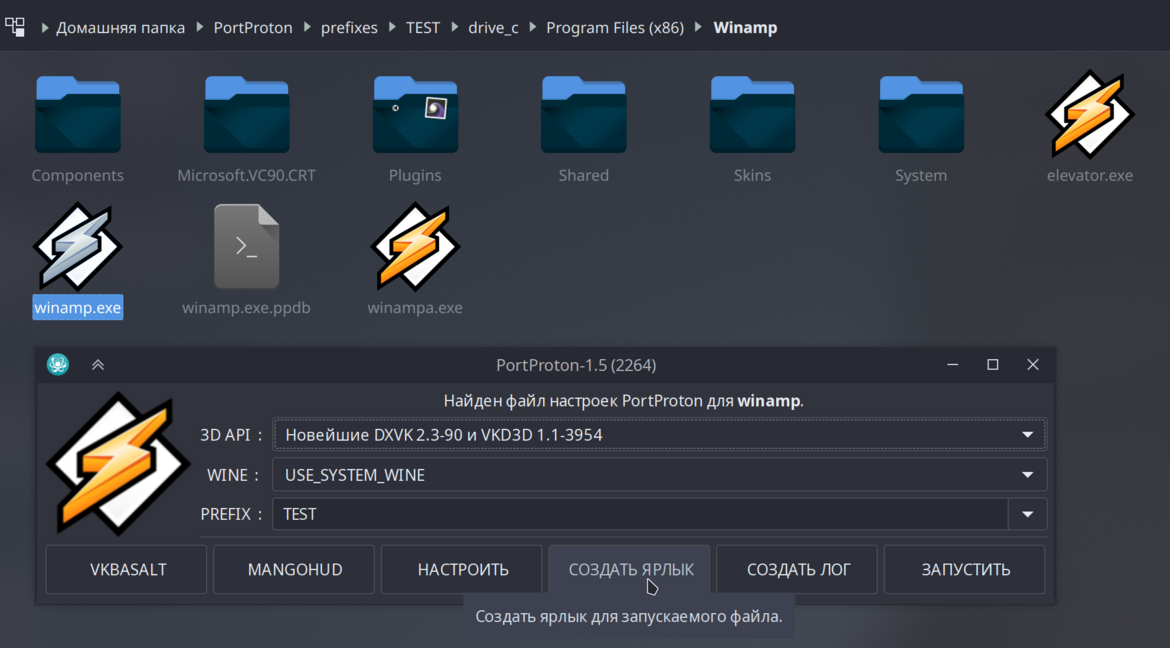The height and width of the screenshot is (648, 1170).
Task: Minimize the PortProton window
Action: click(953, 364)
